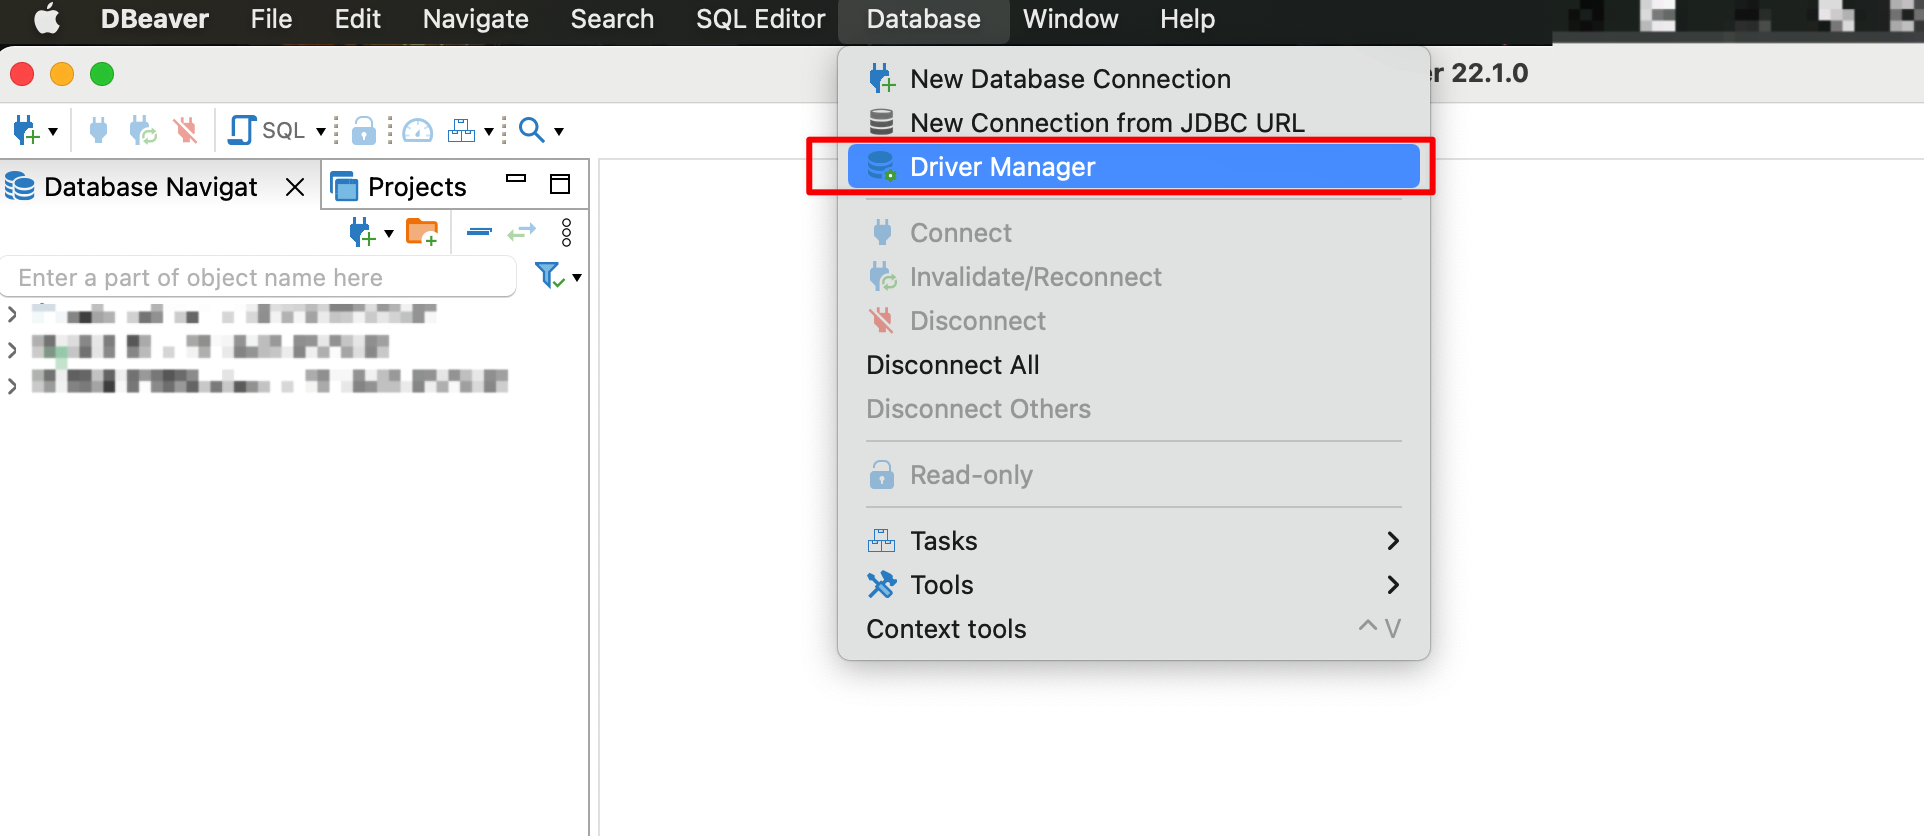Click the Tasks icon in the toolbar
Viewport: 1924px width, 836px height.
461,130
